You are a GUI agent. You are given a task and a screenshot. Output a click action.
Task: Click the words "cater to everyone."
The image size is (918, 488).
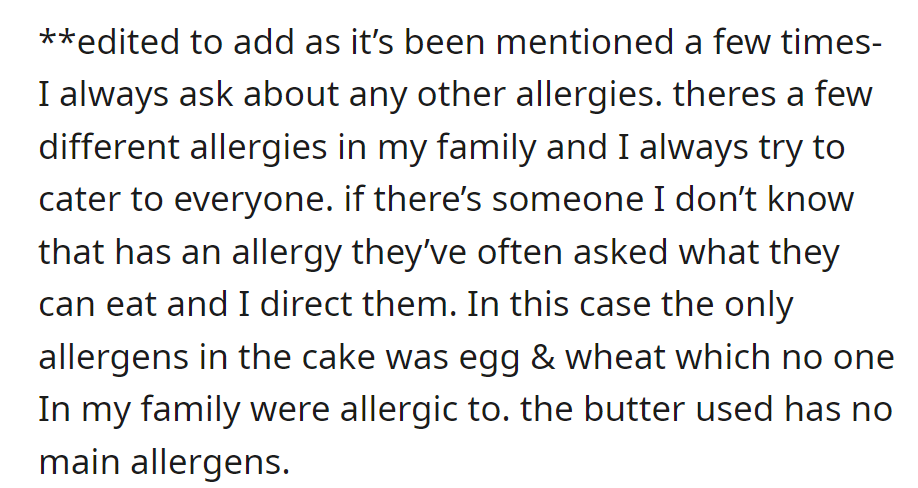tap(186, 200)
